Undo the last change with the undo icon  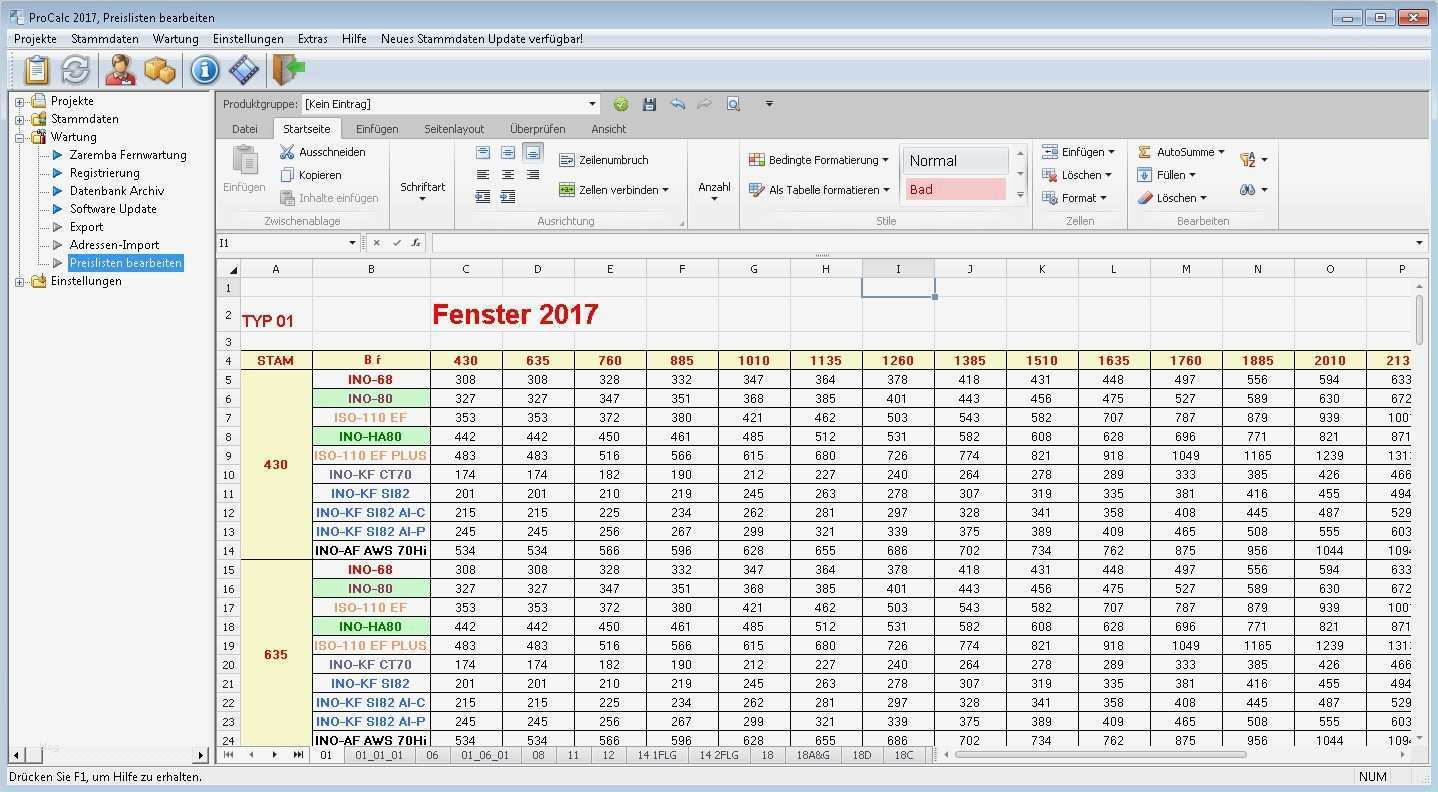pyautogui.click(x=676, y=103)
